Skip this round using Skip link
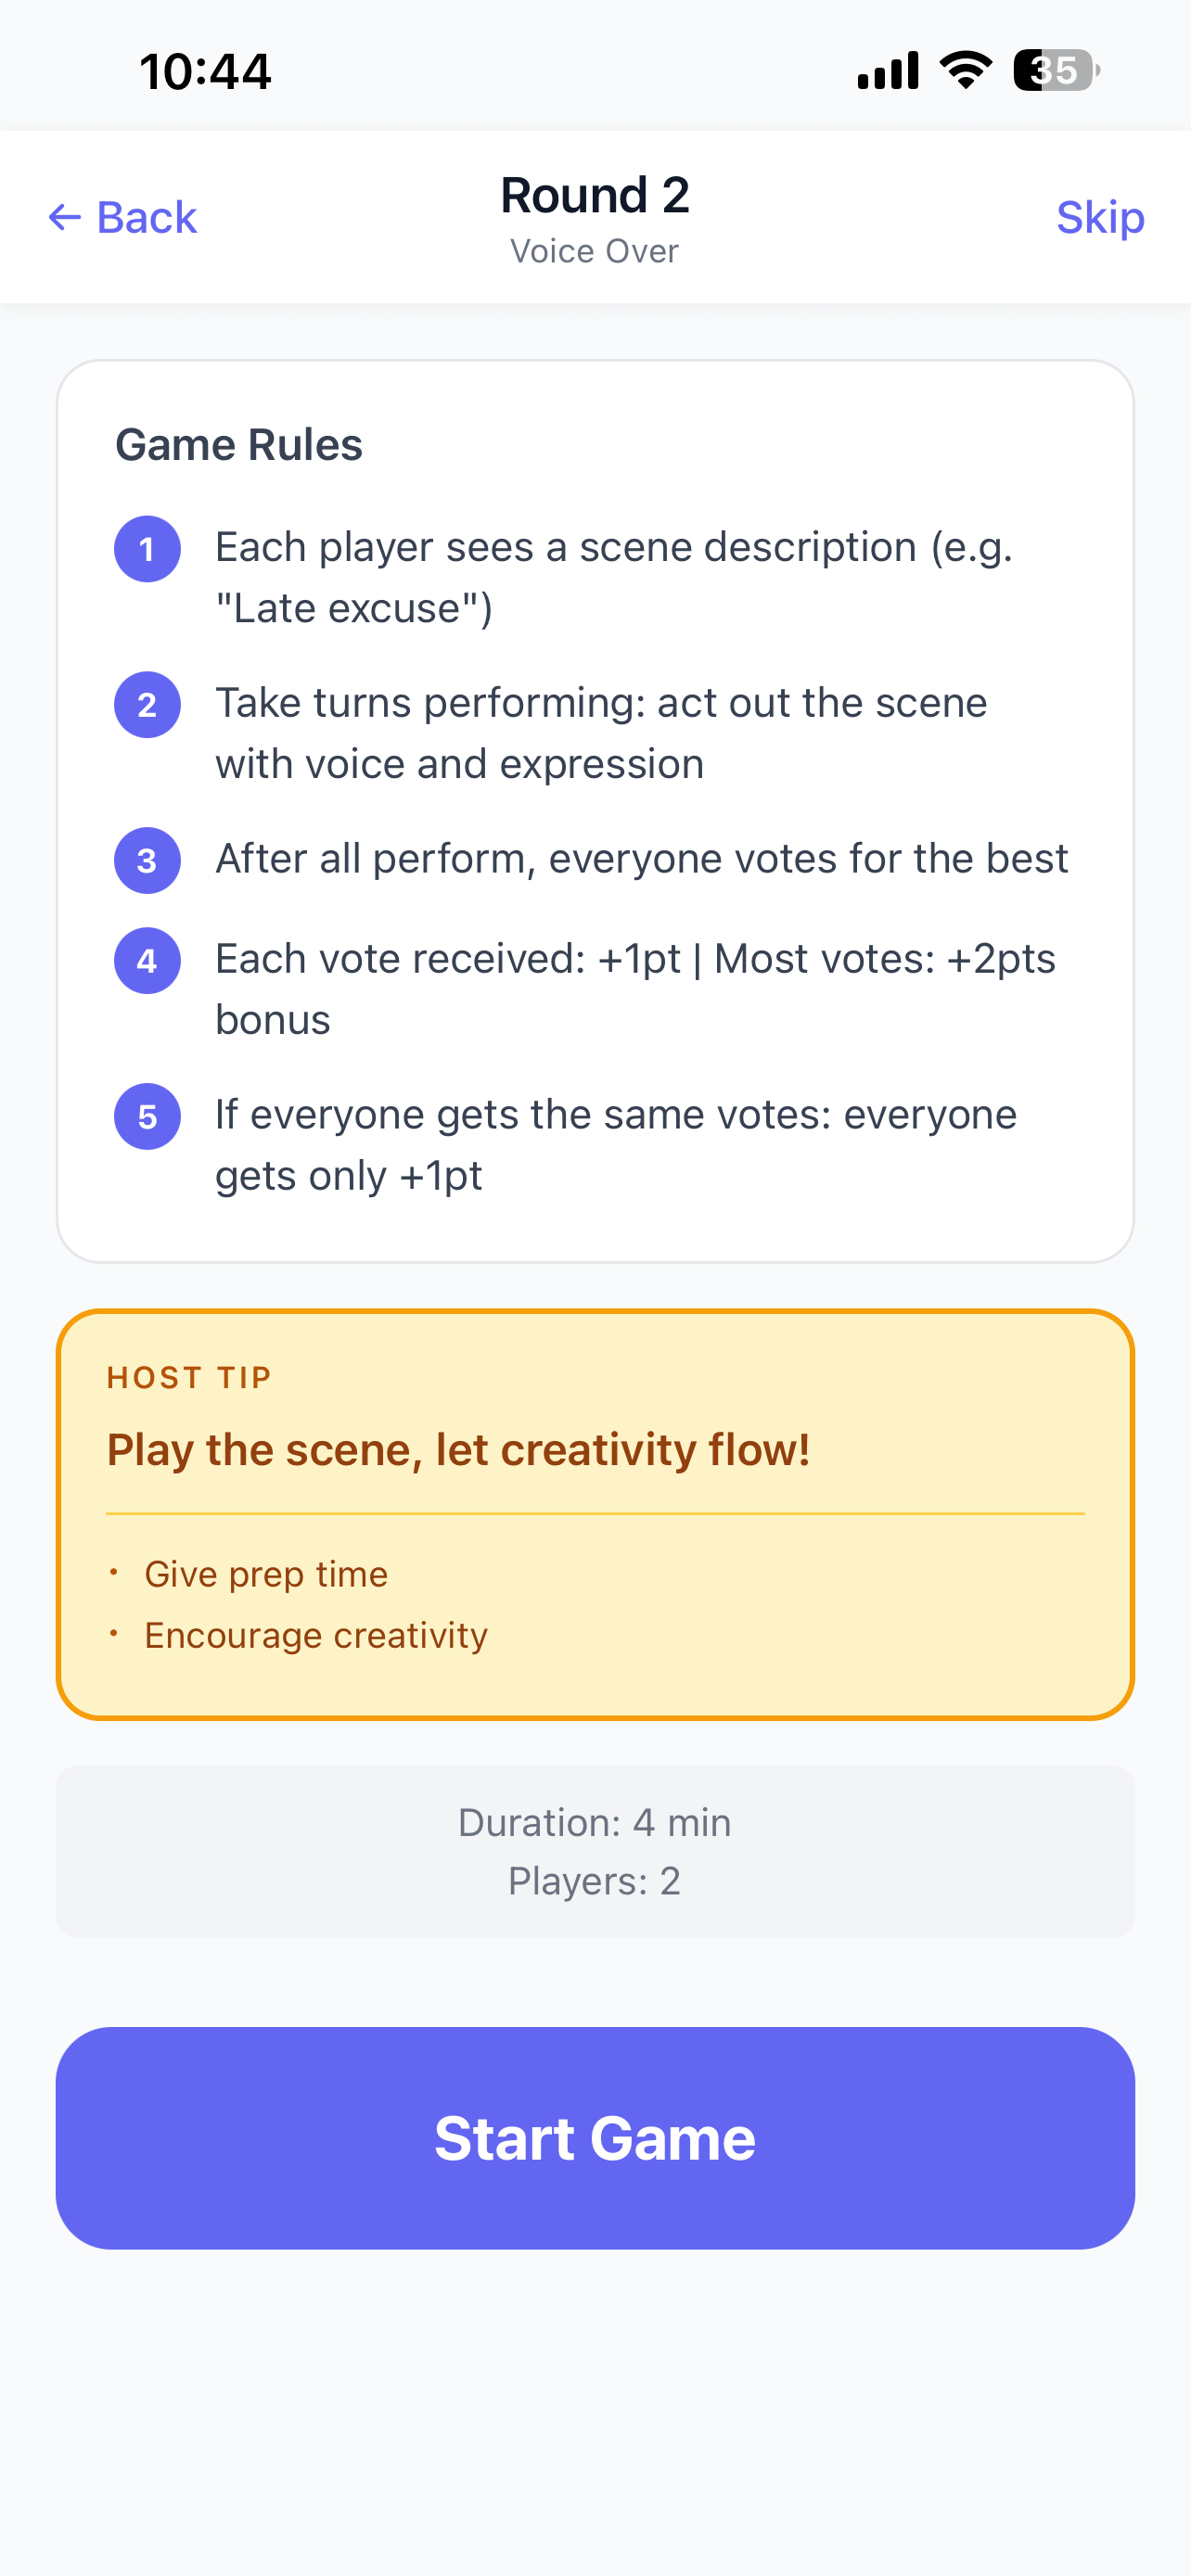1191x2576 pixels. pyautogui.click(x=1100, y=217)
